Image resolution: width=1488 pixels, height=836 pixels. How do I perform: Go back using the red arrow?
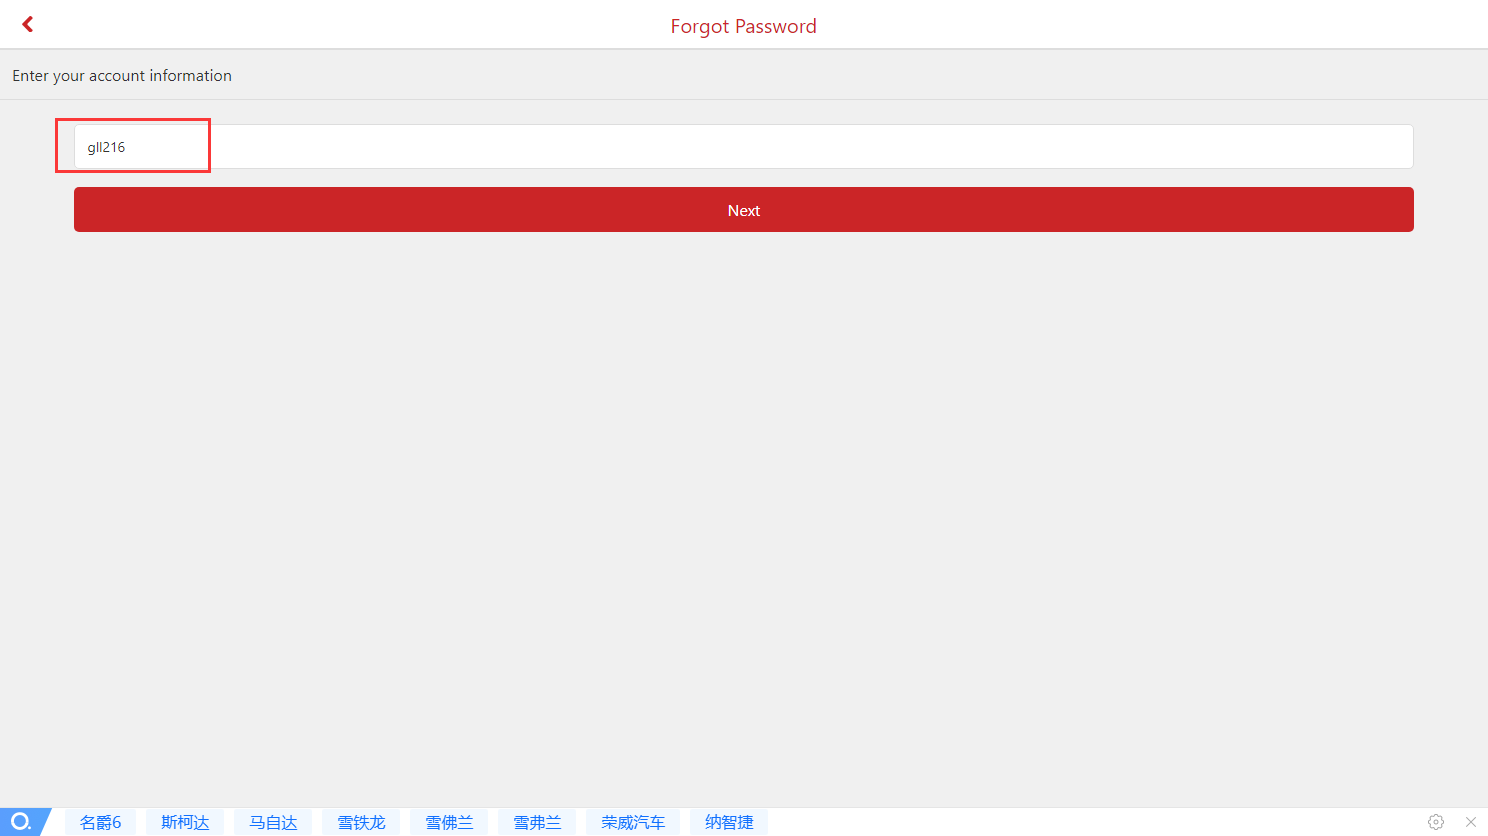coord(28,24)
